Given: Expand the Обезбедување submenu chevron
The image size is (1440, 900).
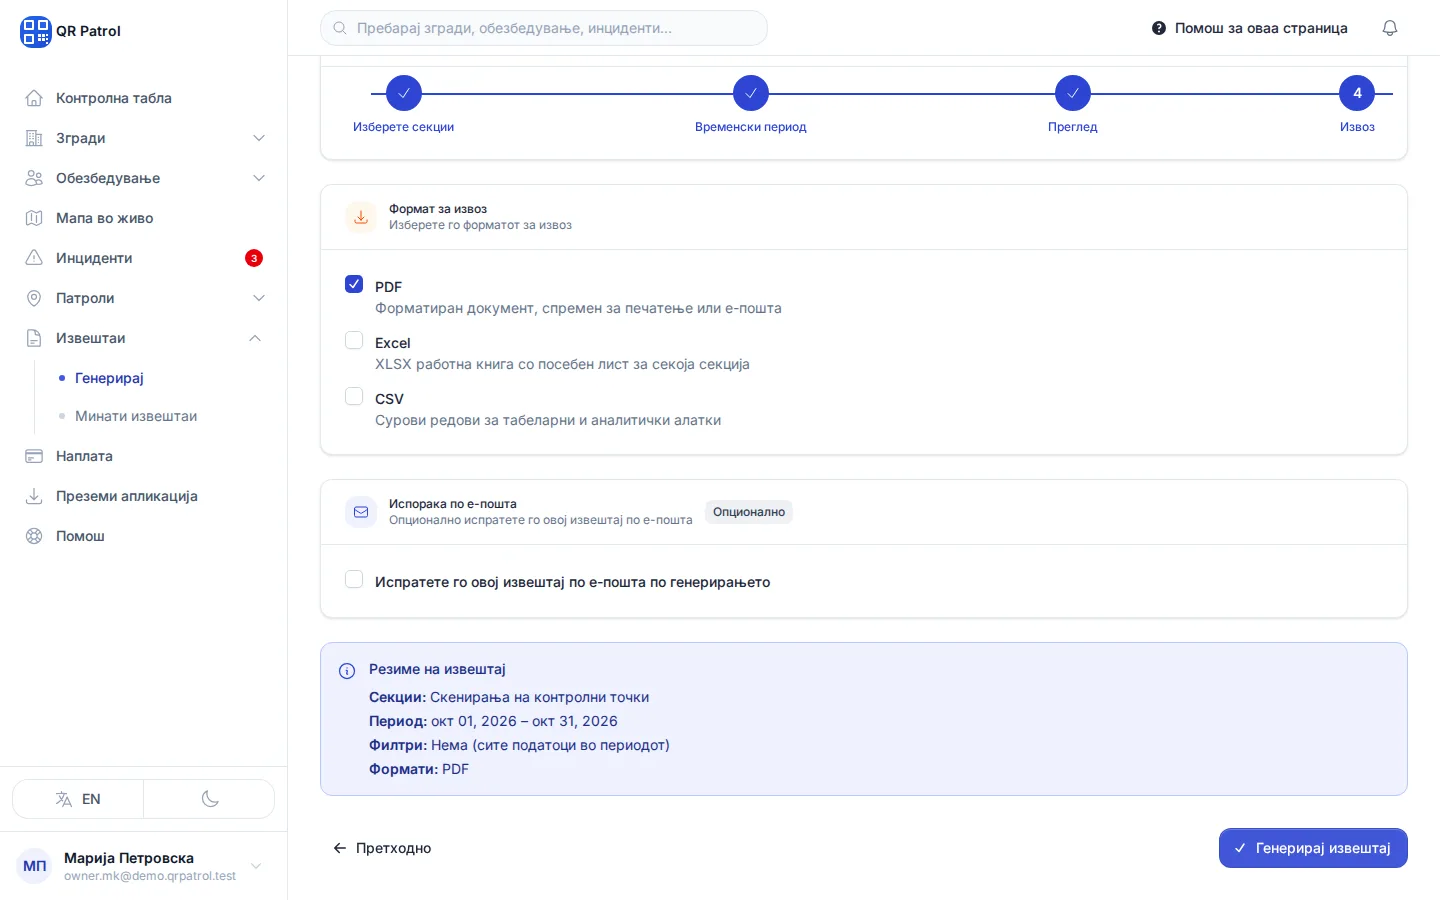Looking at the screenshot, I should (259, 178).
